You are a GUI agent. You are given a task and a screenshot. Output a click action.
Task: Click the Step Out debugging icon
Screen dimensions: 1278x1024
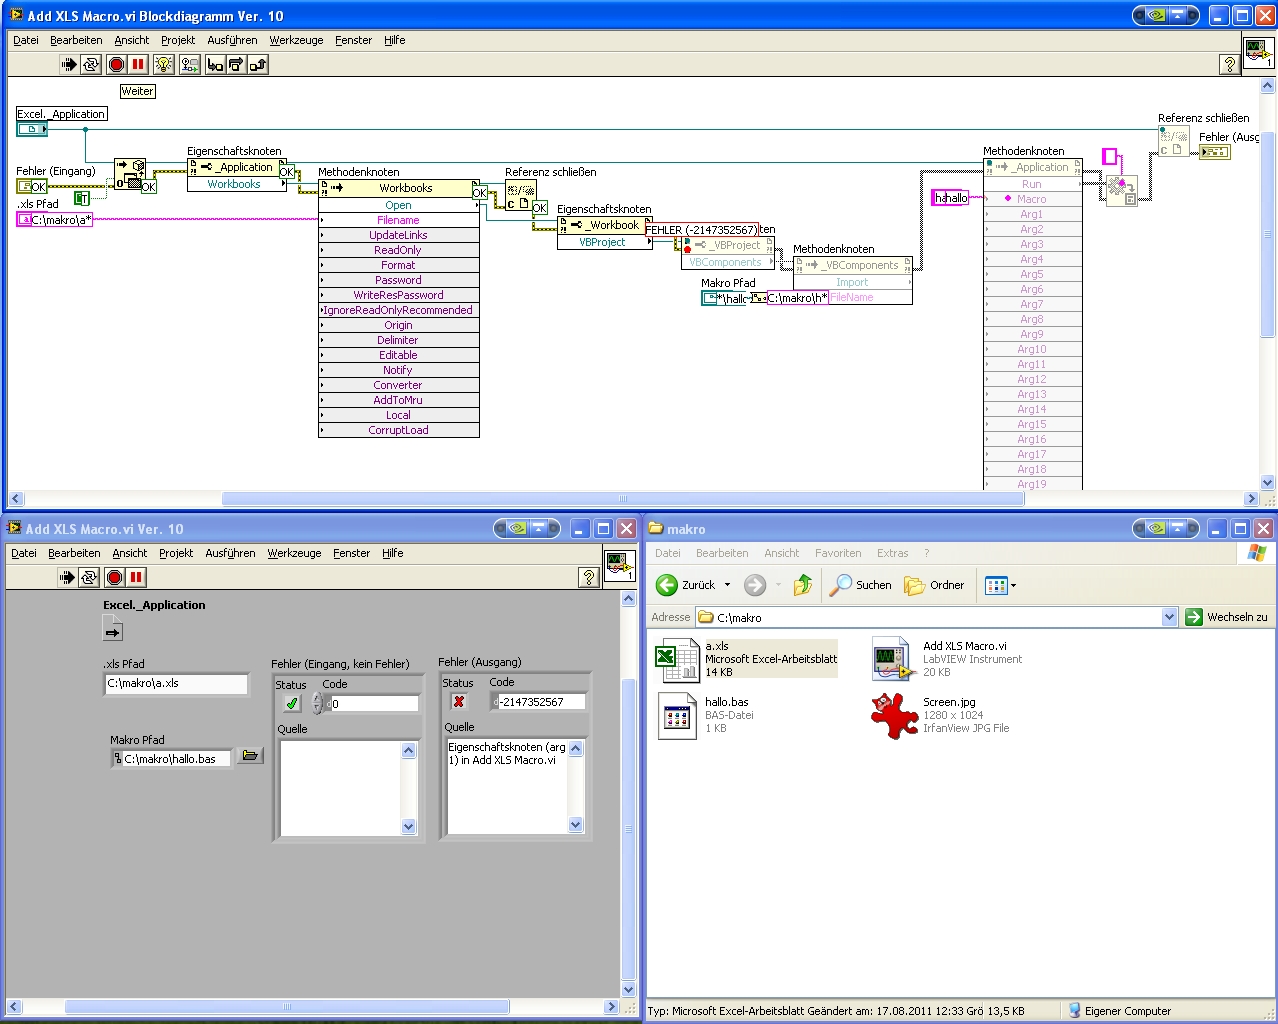(258, 65)
